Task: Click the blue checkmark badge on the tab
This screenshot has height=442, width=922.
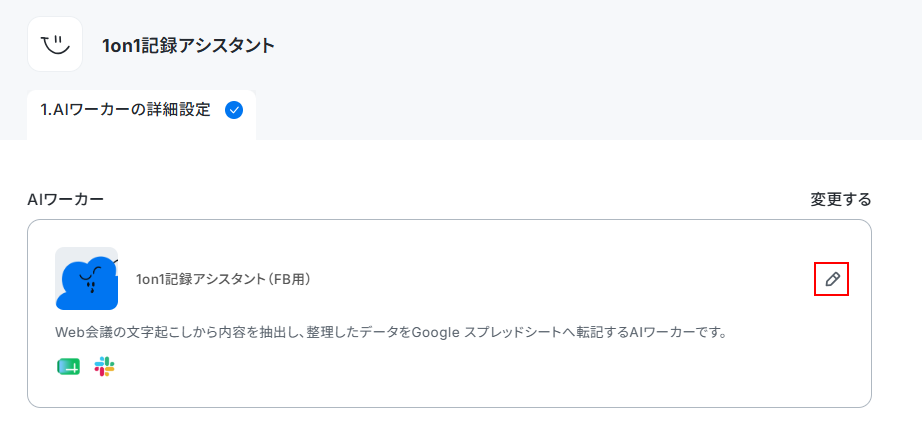Action: pos(234,110)
